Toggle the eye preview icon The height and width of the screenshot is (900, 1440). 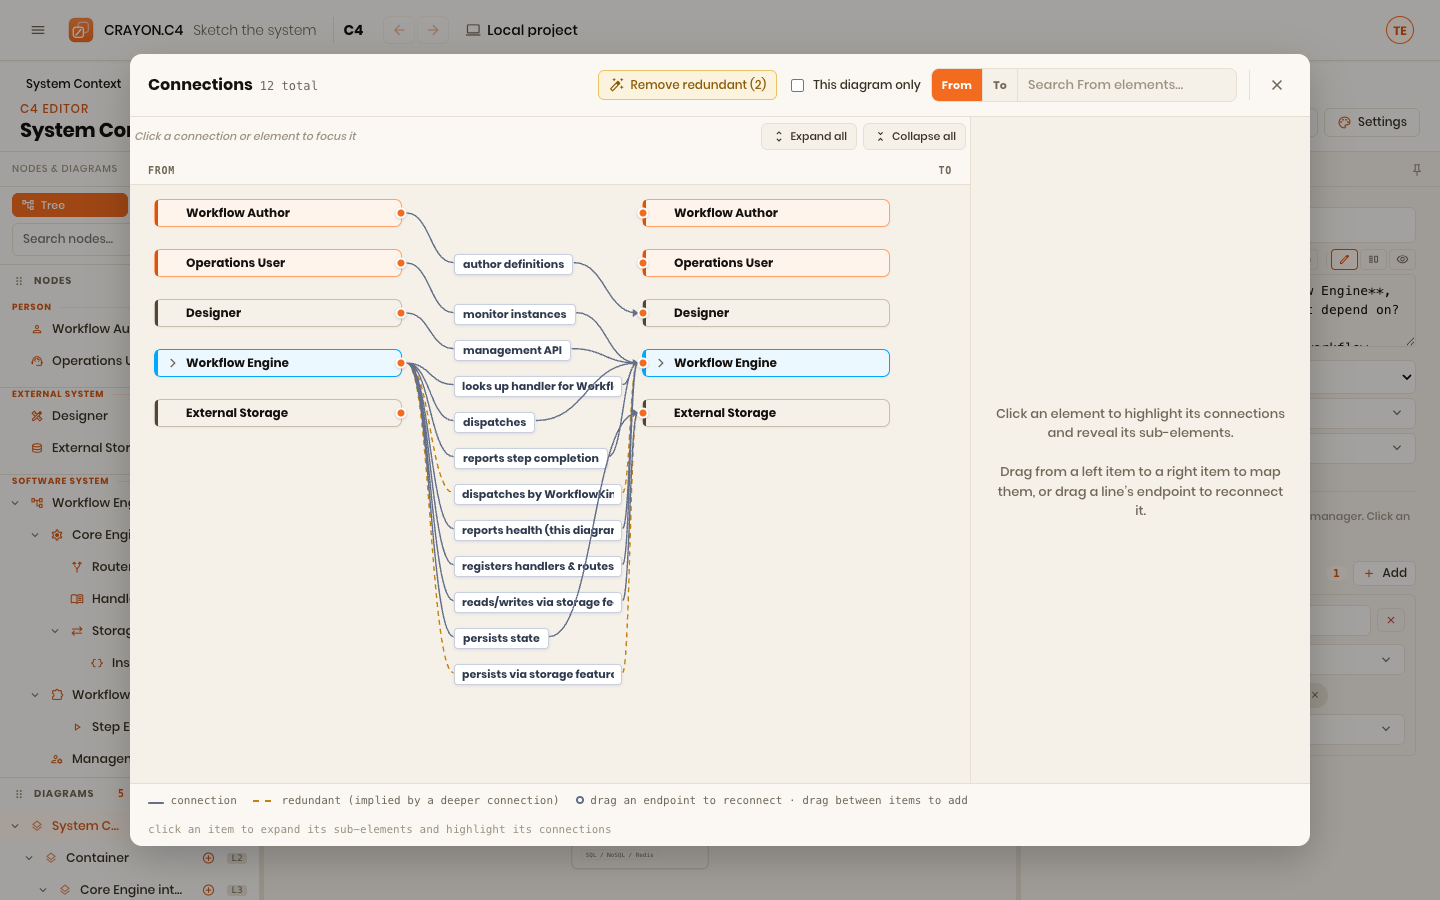point(1403,259)
